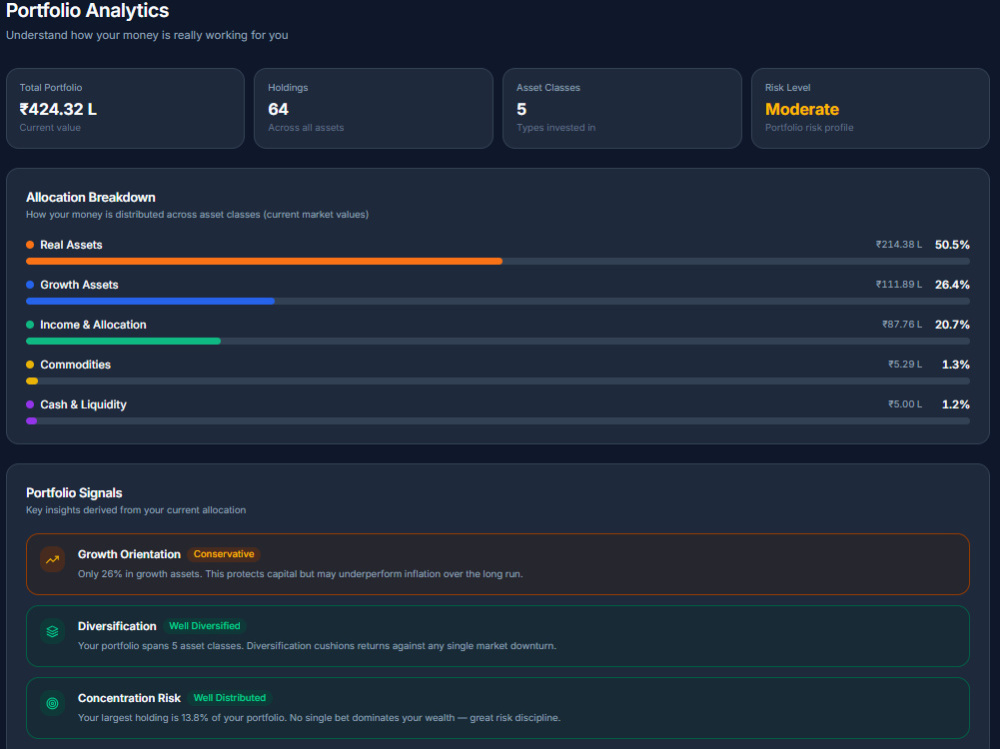Screen dimensions: 1000x749
Task: Click 'Understand how your money' subtitle
Action: [x=147, y=35]
